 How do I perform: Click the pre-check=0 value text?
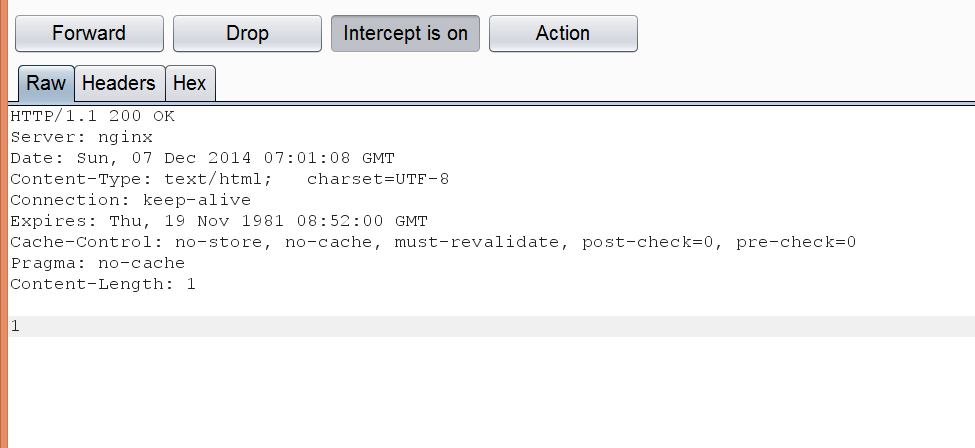pyautogui.click(x=796, y=242)
